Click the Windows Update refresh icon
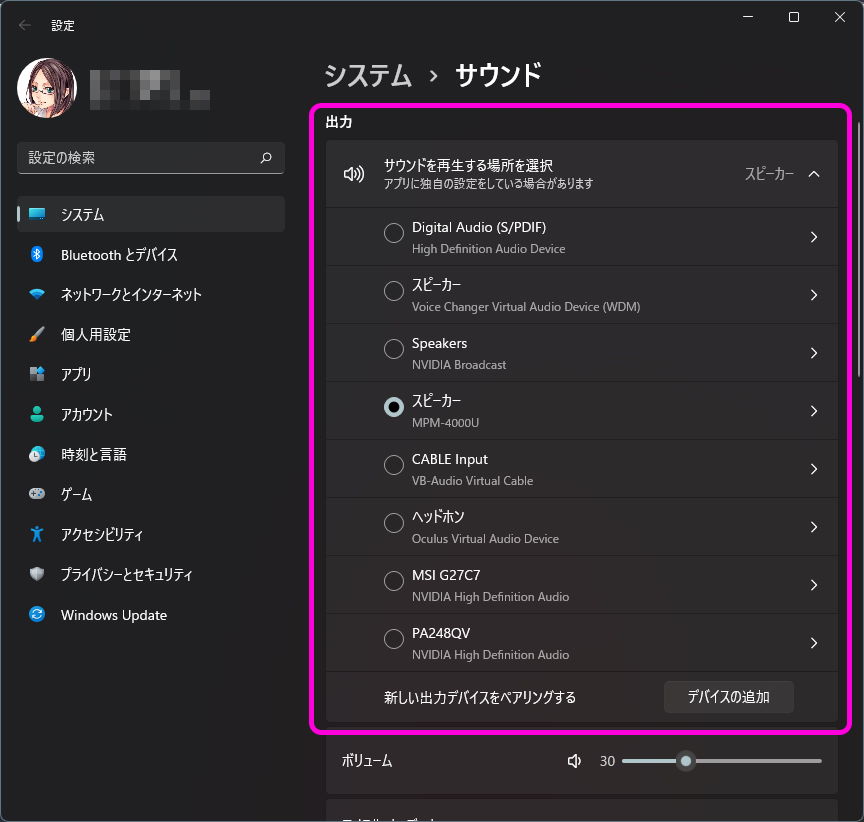864x822 pixels. click(37, 615)
